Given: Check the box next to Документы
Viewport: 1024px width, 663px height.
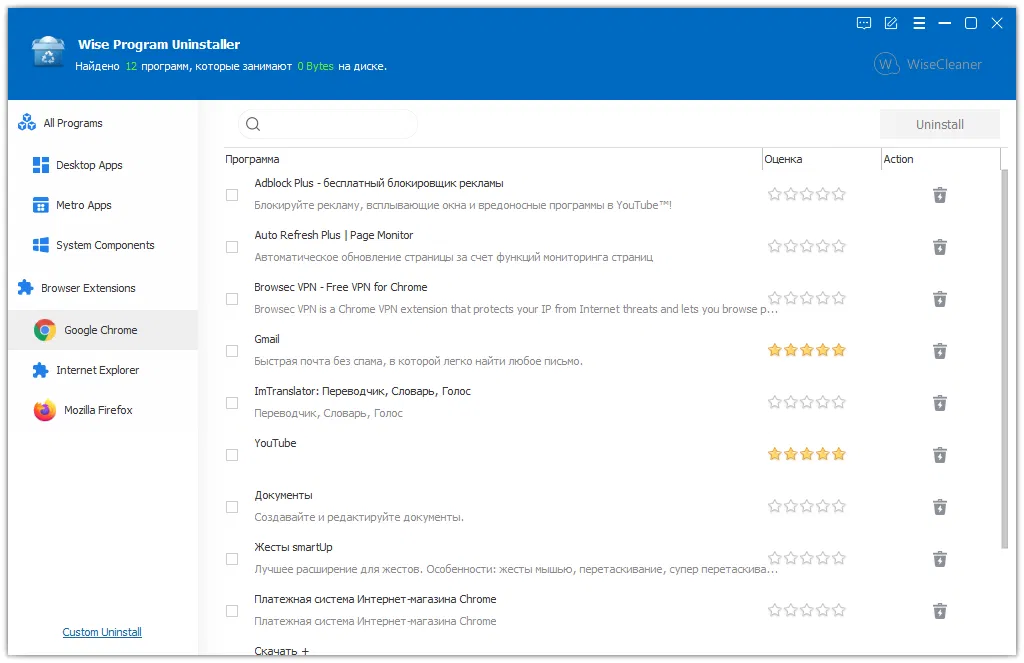Looking at the screenshot, I should [x=232, y=507].
